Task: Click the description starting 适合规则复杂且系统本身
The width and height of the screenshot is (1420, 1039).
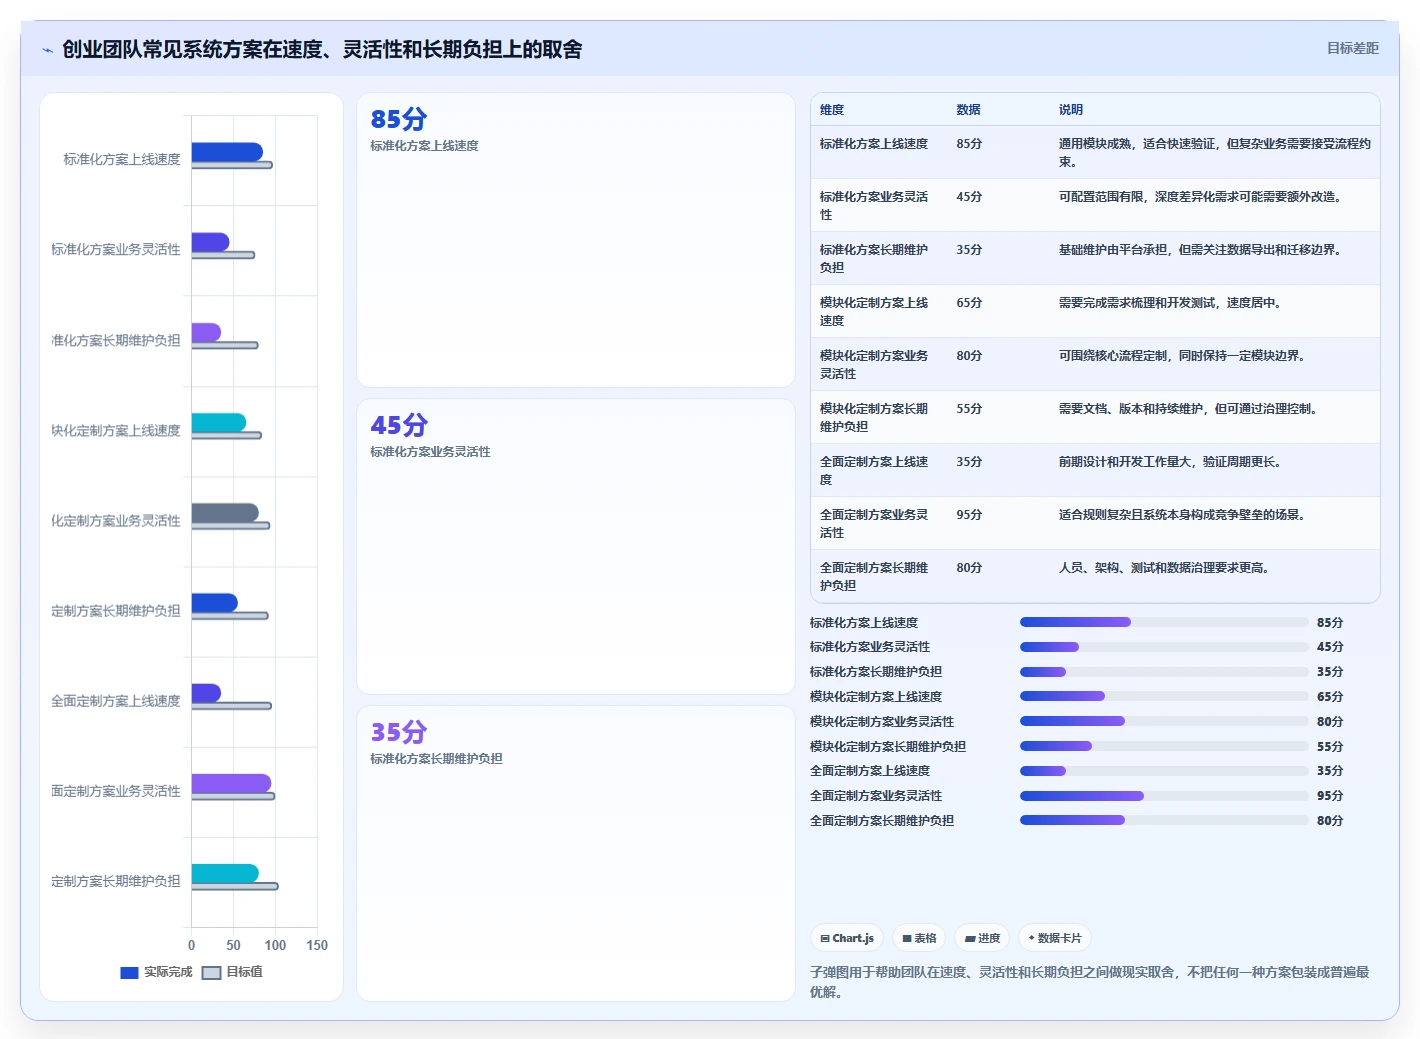Action: point(1182,515)
